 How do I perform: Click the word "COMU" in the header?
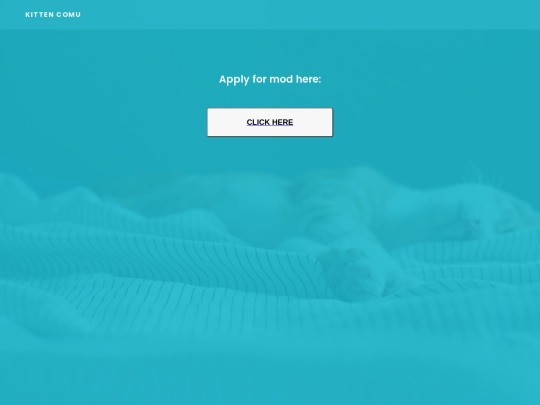[69, 14]
